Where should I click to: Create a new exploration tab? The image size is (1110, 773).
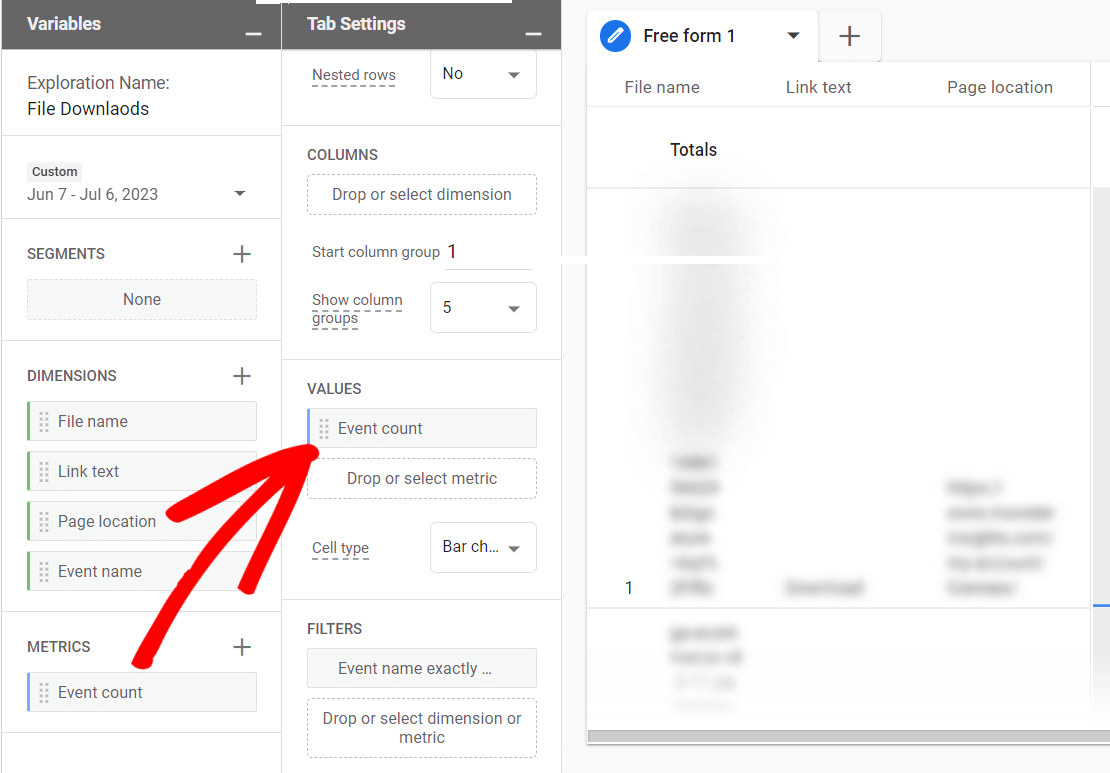[x=849, y=35]
